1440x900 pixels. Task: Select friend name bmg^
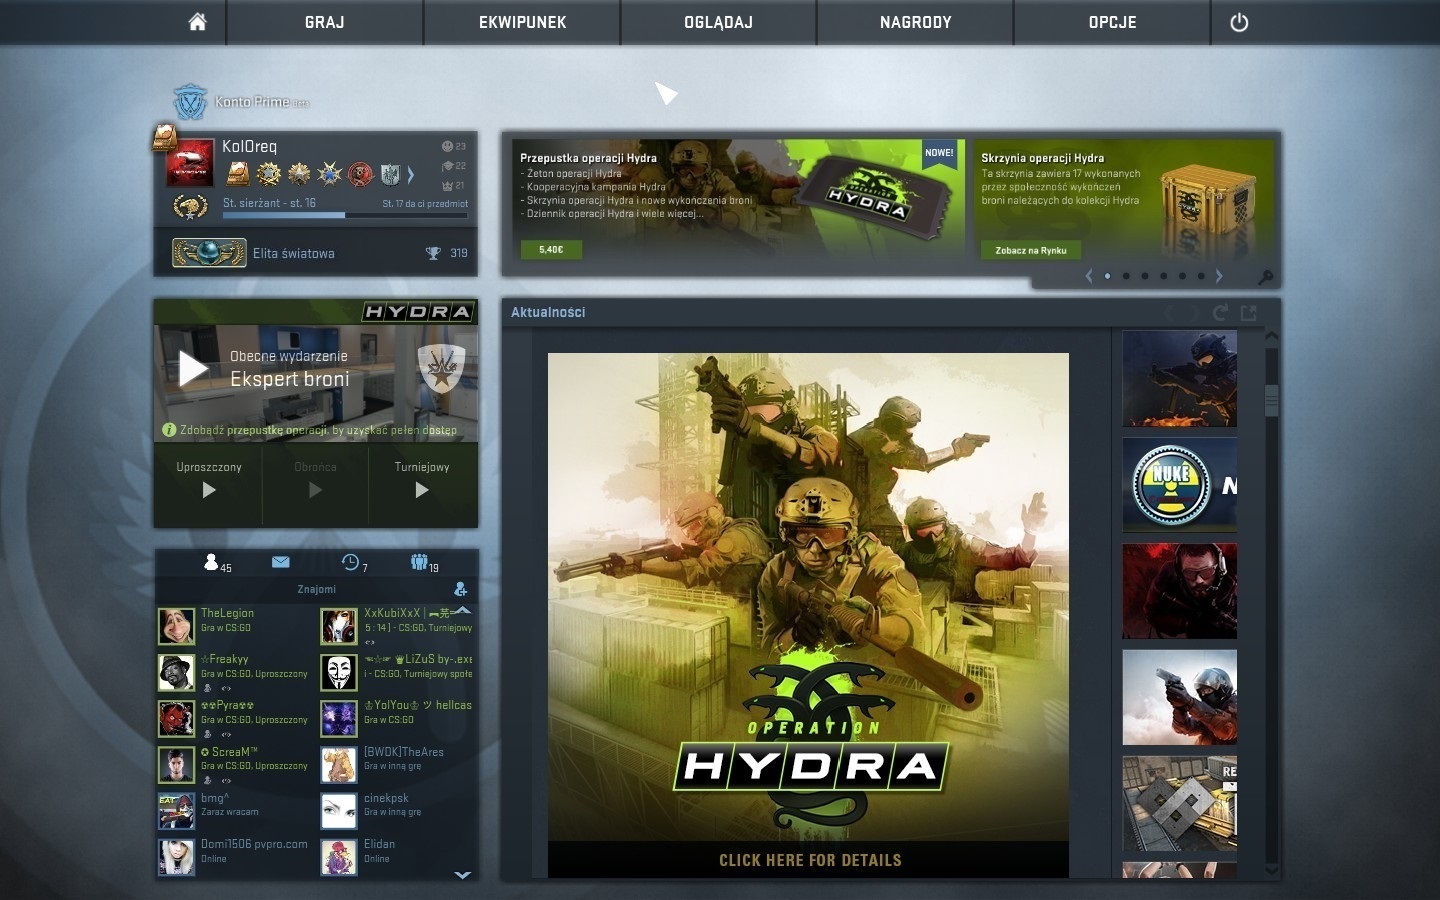(x=215, y=798)
